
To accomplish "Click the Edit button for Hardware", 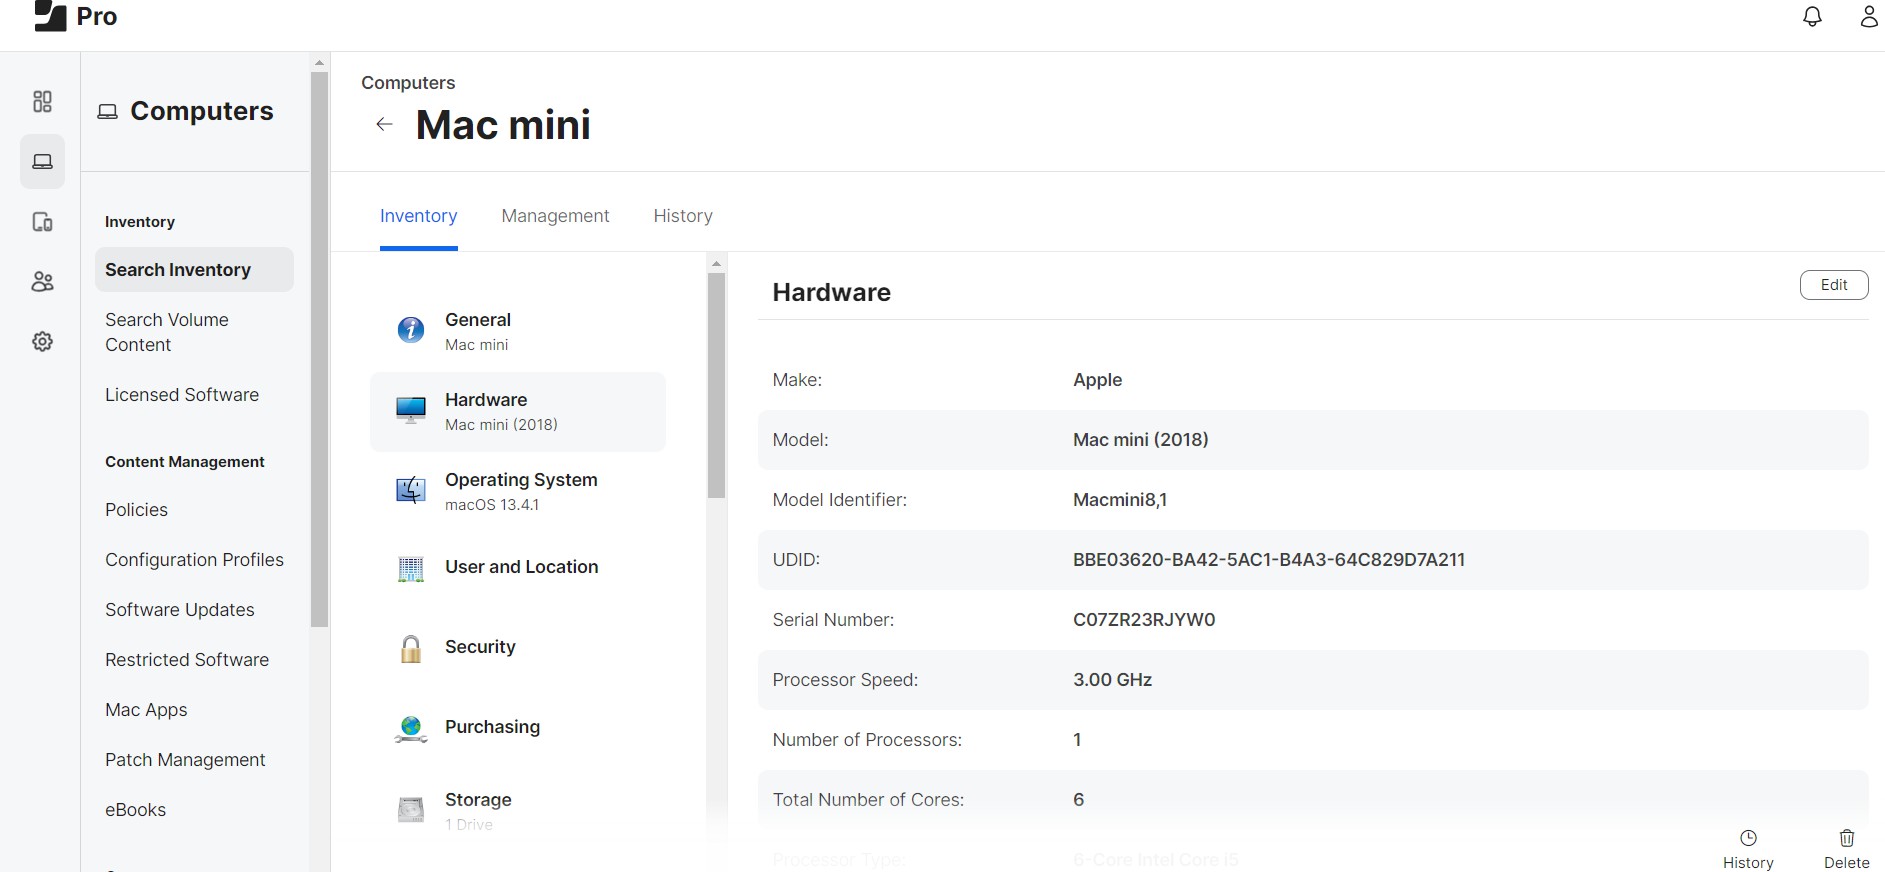I will click(x=1833, y=285).
